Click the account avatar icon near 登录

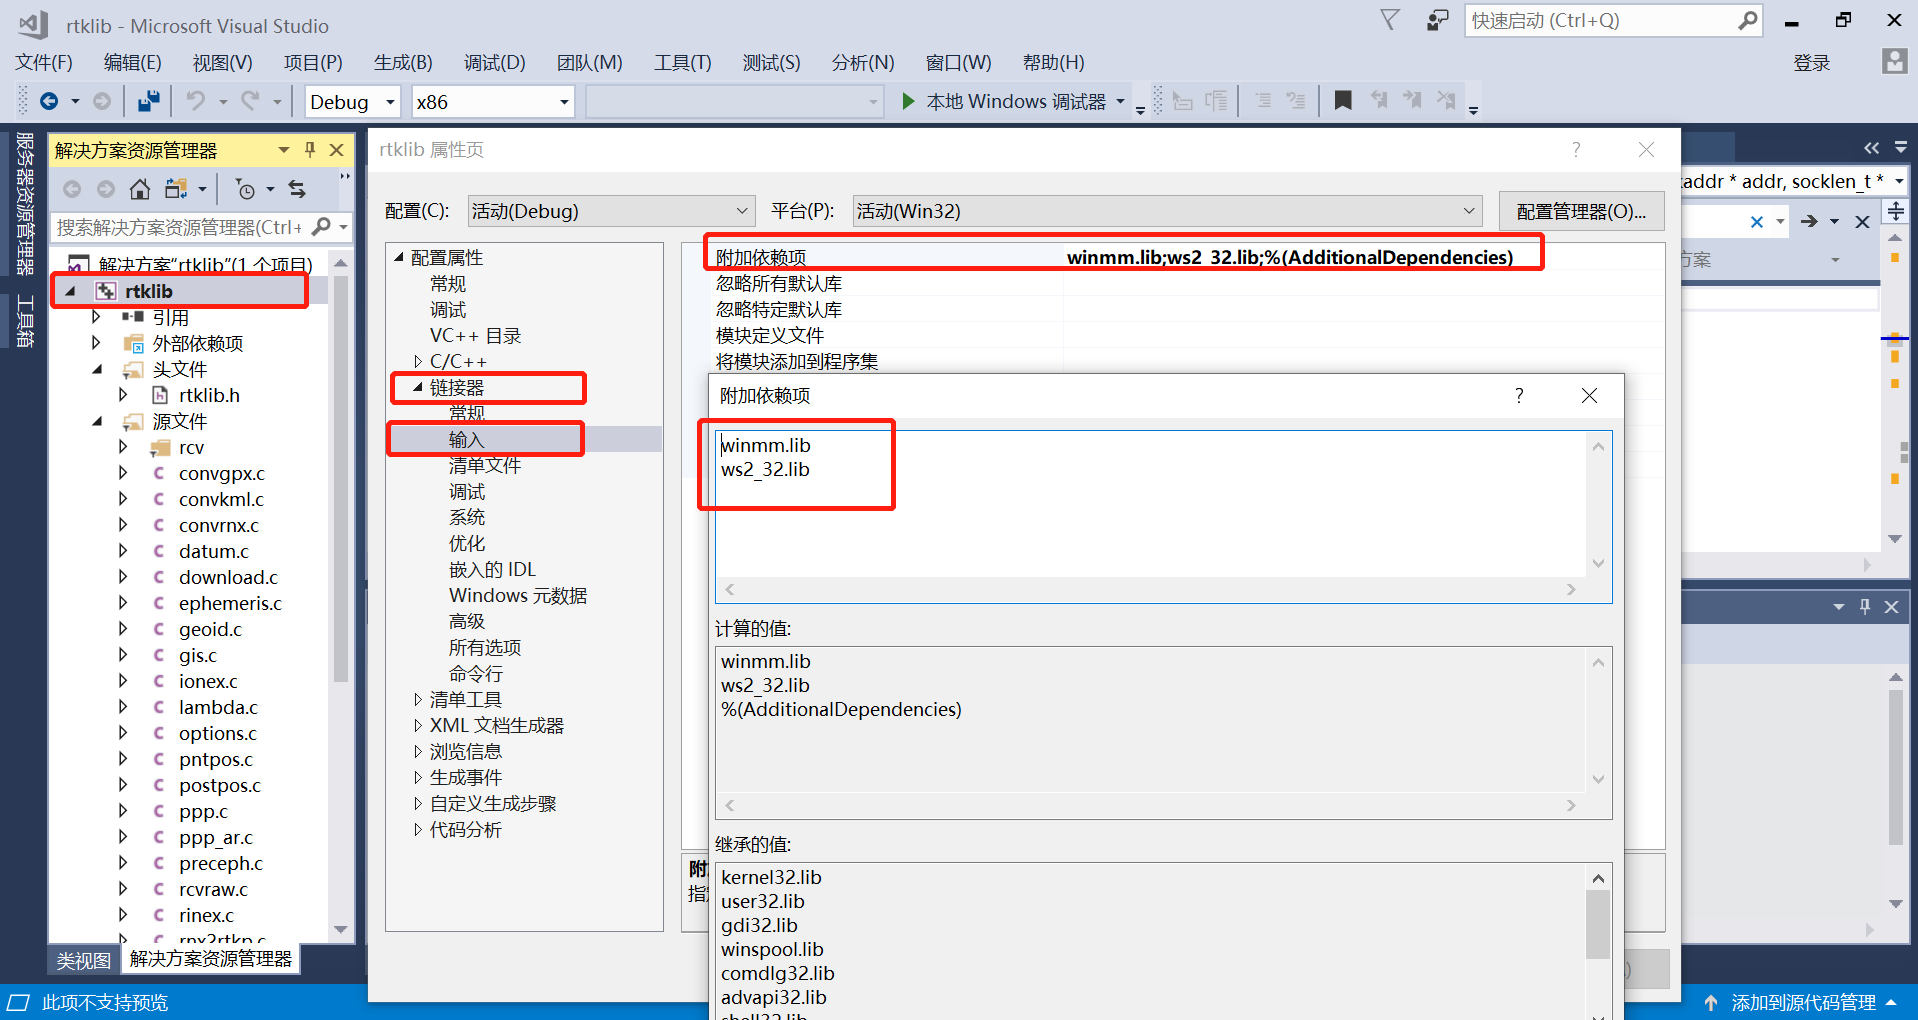point(1893,62)
